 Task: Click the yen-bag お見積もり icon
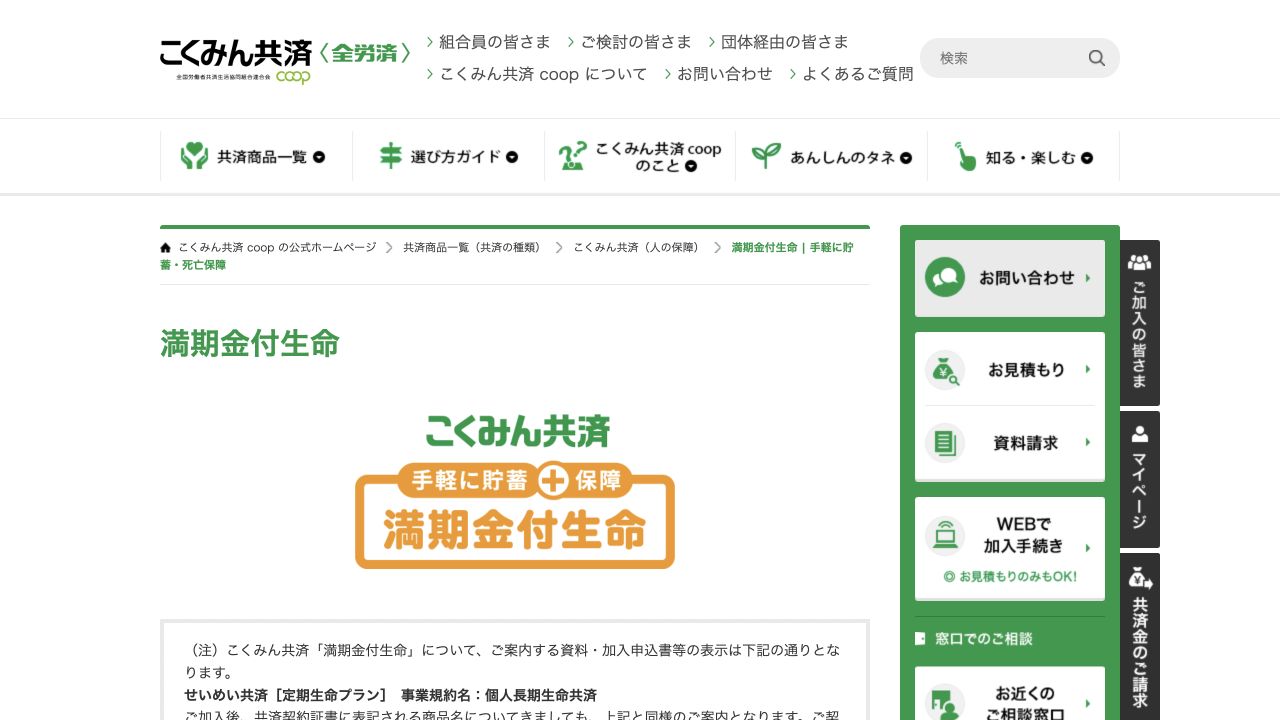point(945,370)
